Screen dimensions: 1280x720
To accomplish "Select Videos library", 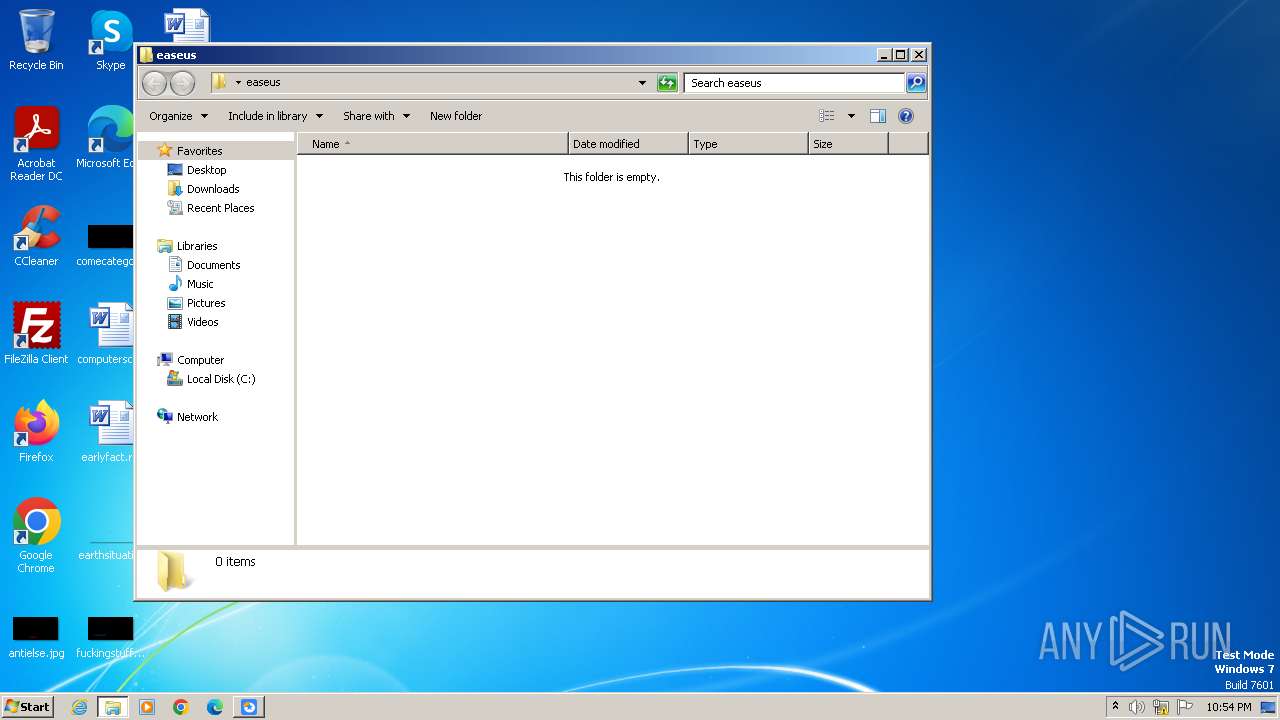I will tap(202, 322).
